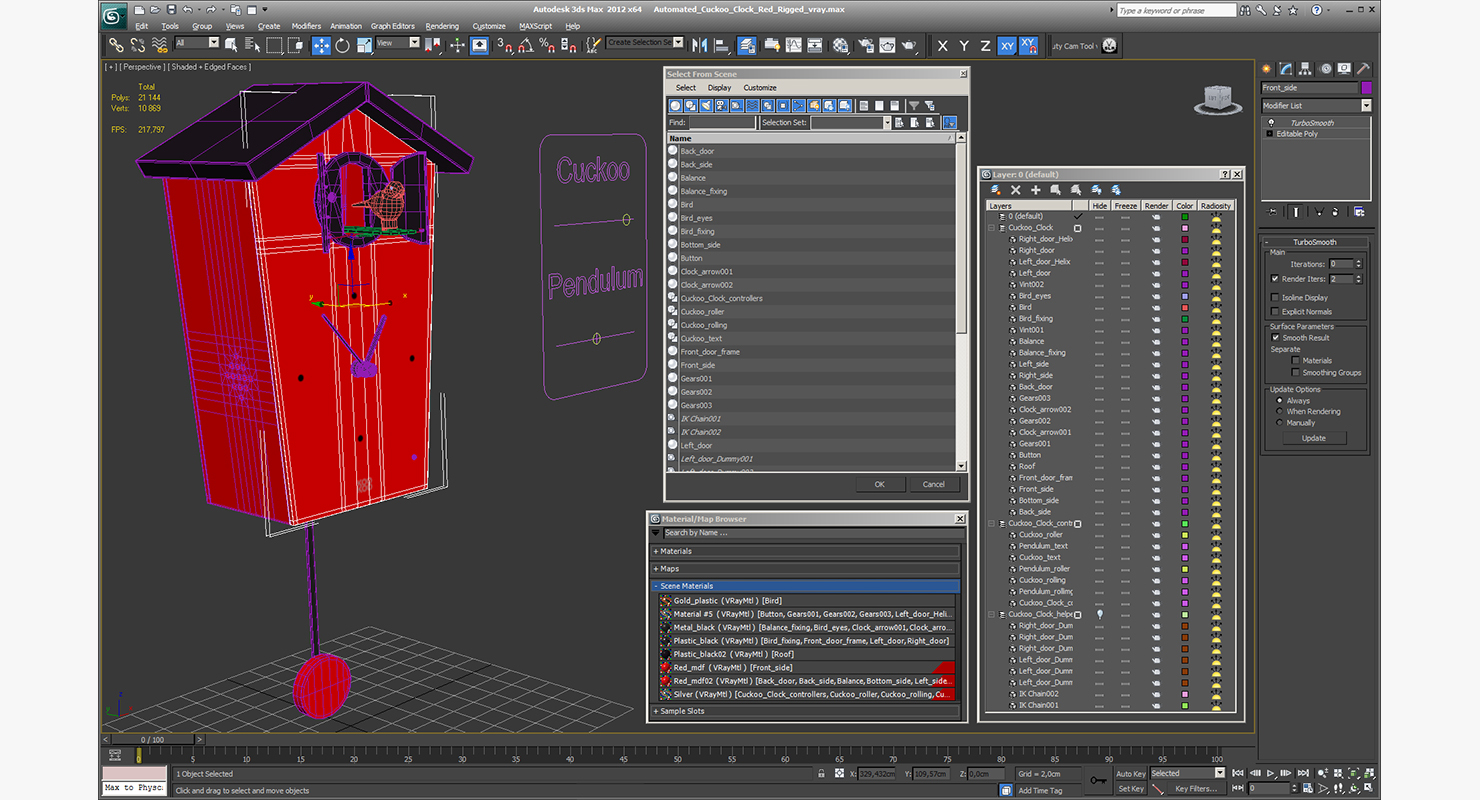This screenshot has width=1480, height=800.
Task: Open the selection filter All dropdown
Action: click(x=197, y=43)
